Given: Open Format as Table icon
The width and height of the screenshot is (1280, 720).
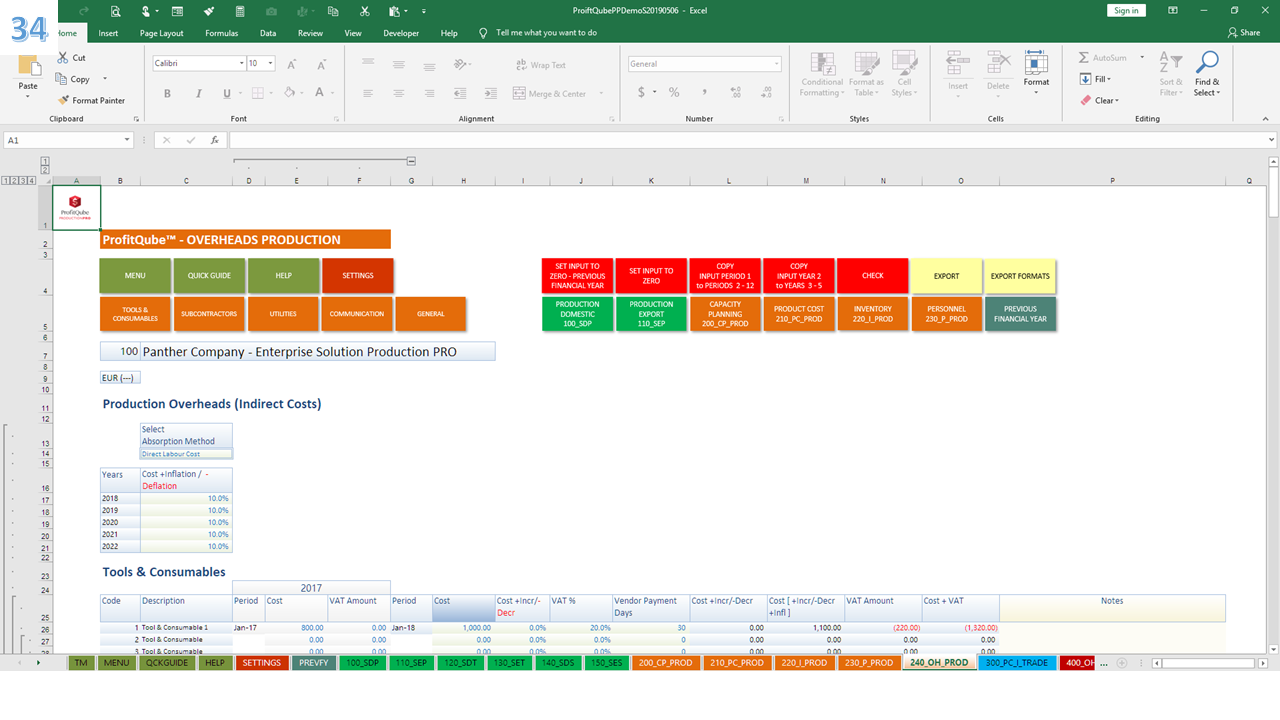Looking at the screenshot, I should (x=866, y=65).
